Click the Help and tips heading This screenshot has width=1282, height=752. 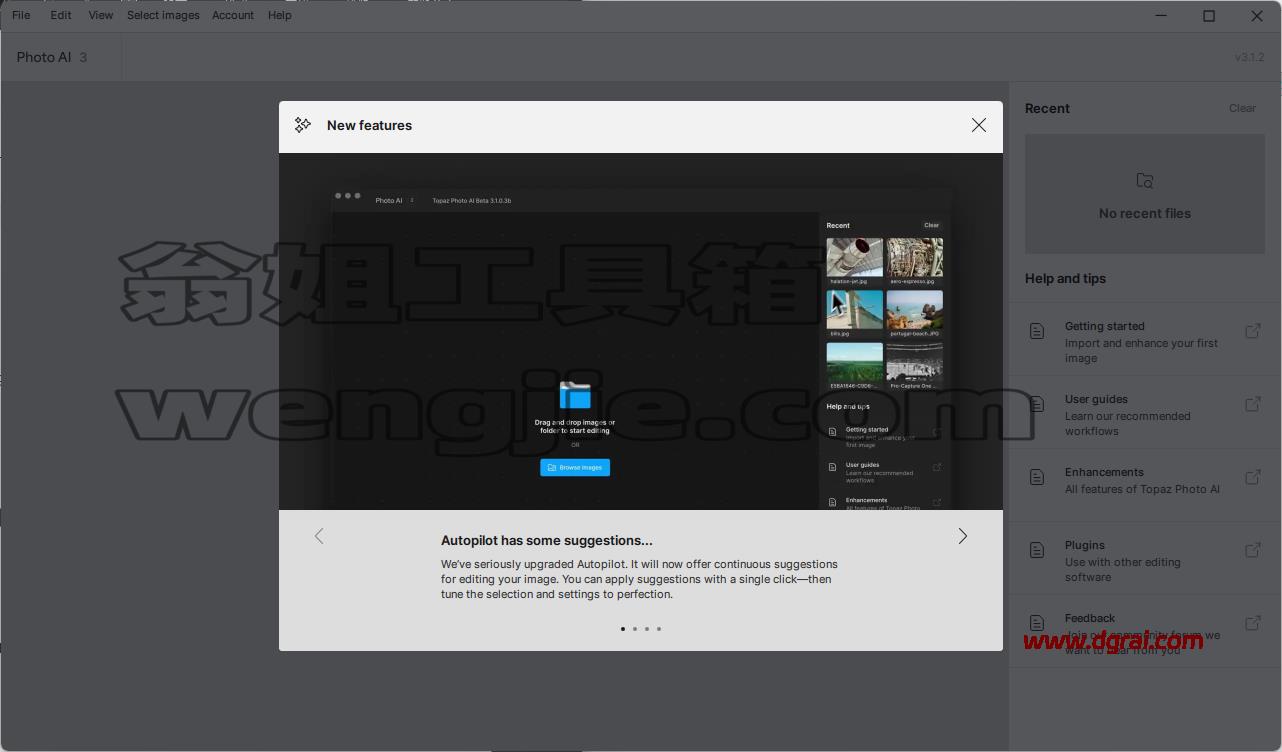coord(1065,278)
